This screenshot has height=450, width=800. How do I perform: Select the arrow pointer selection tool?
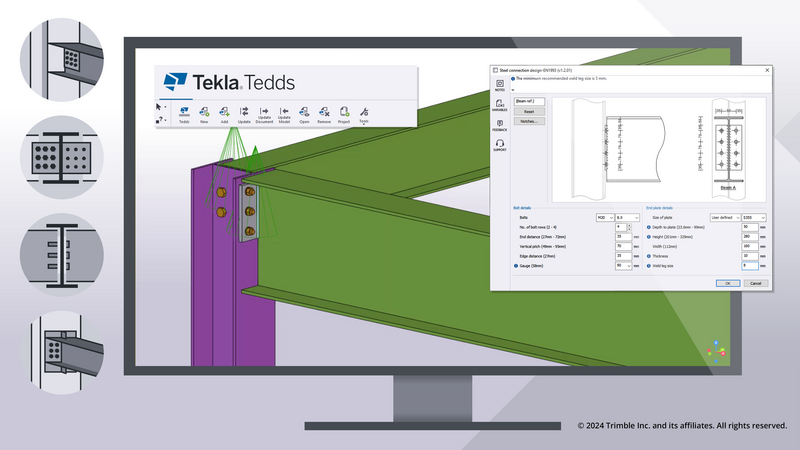(x=158, y=107)
